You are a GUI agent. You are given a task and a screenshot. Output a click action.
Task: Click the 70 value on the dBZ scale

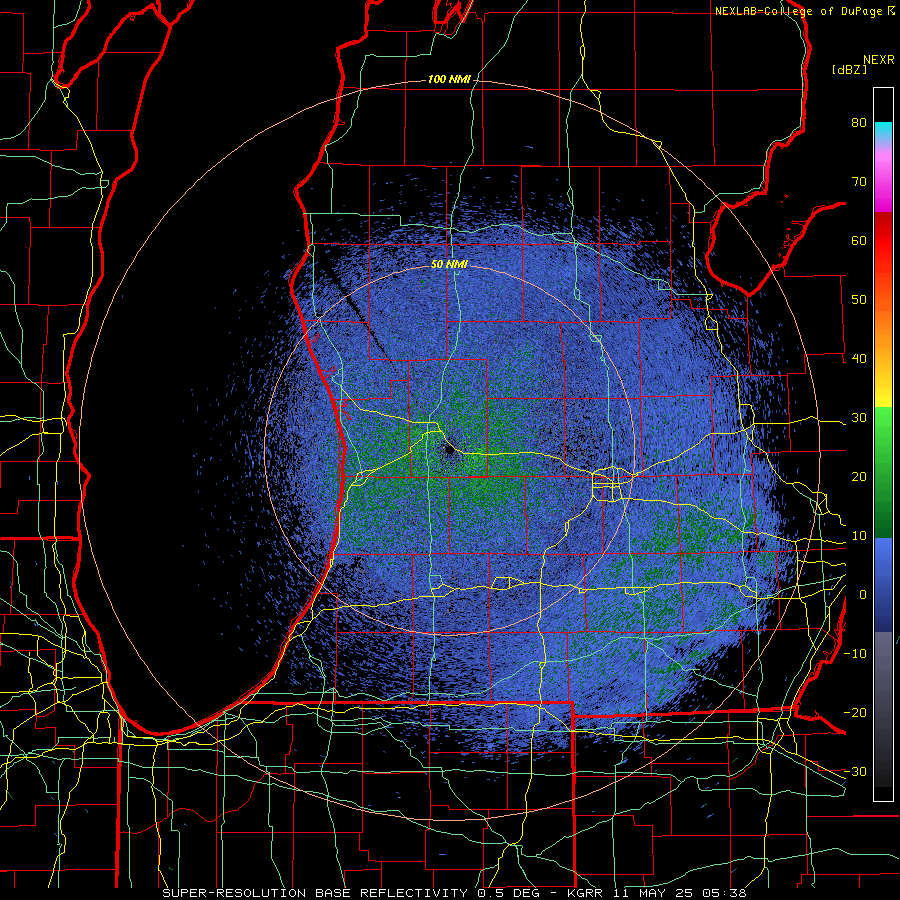pyautogui.click(x=859, y=182)
